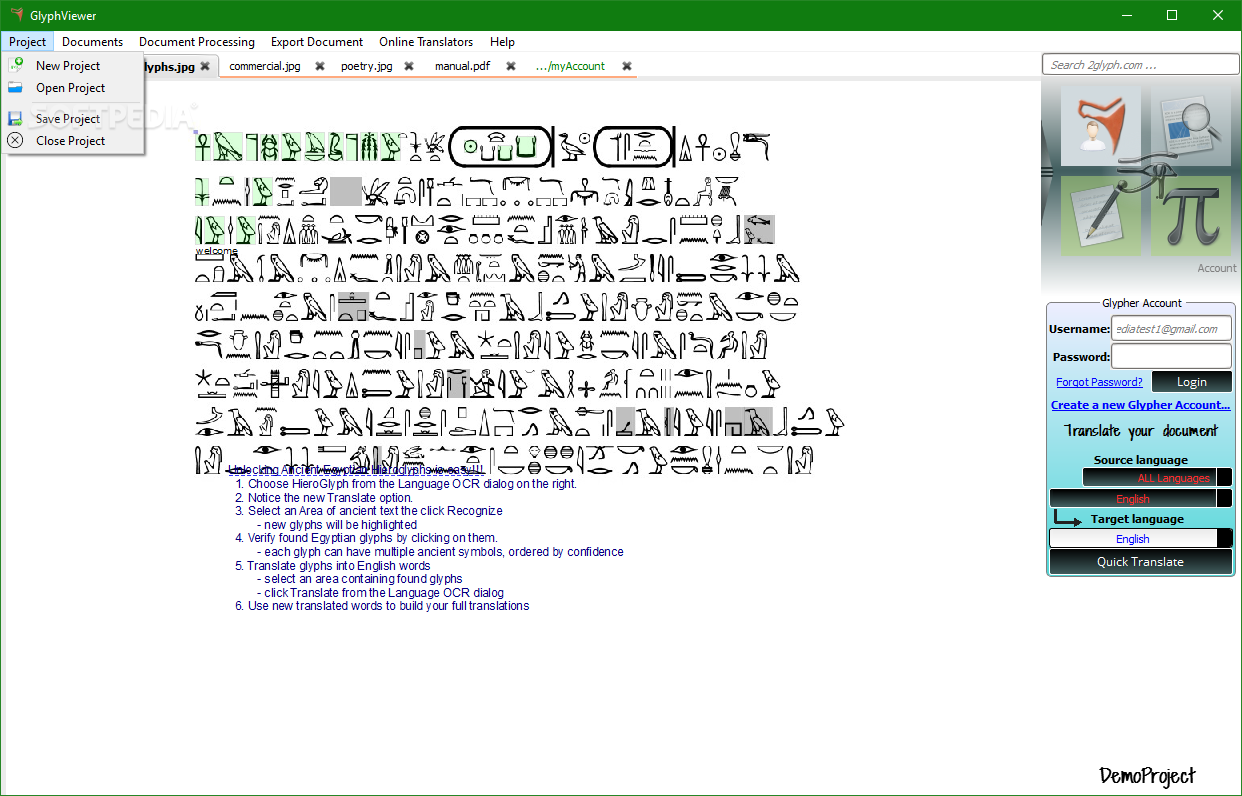Minimize the GlyphViewer window

point(1126,15)
